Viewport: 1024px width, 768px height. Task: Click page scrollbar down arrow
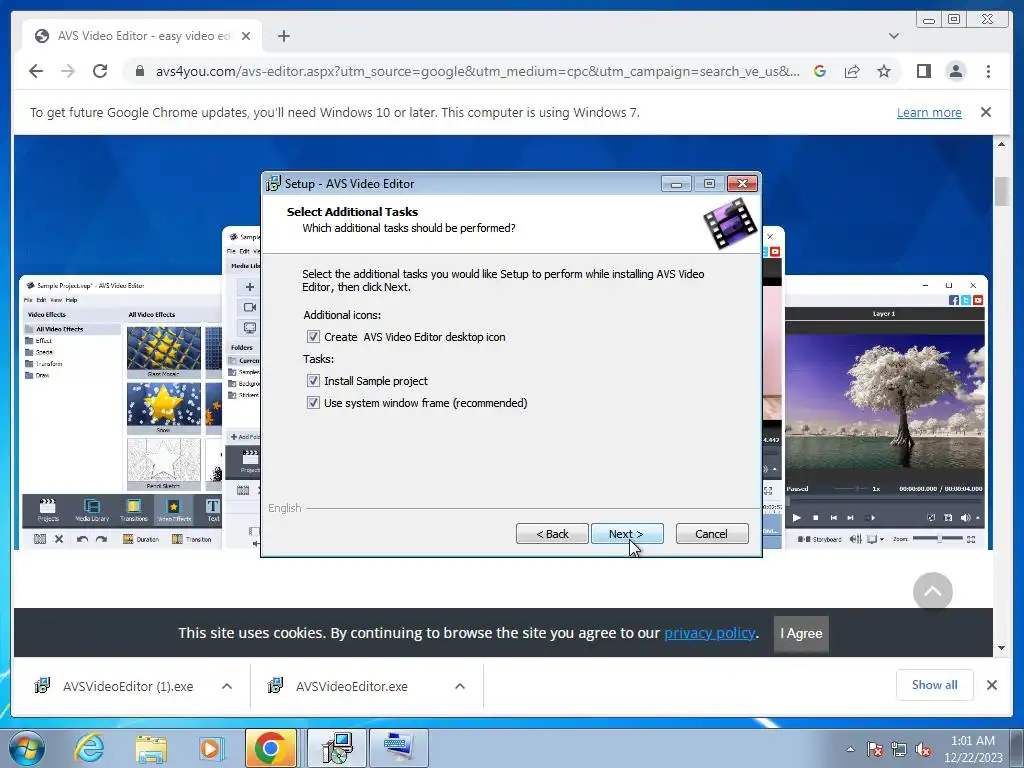(1002, 648)
